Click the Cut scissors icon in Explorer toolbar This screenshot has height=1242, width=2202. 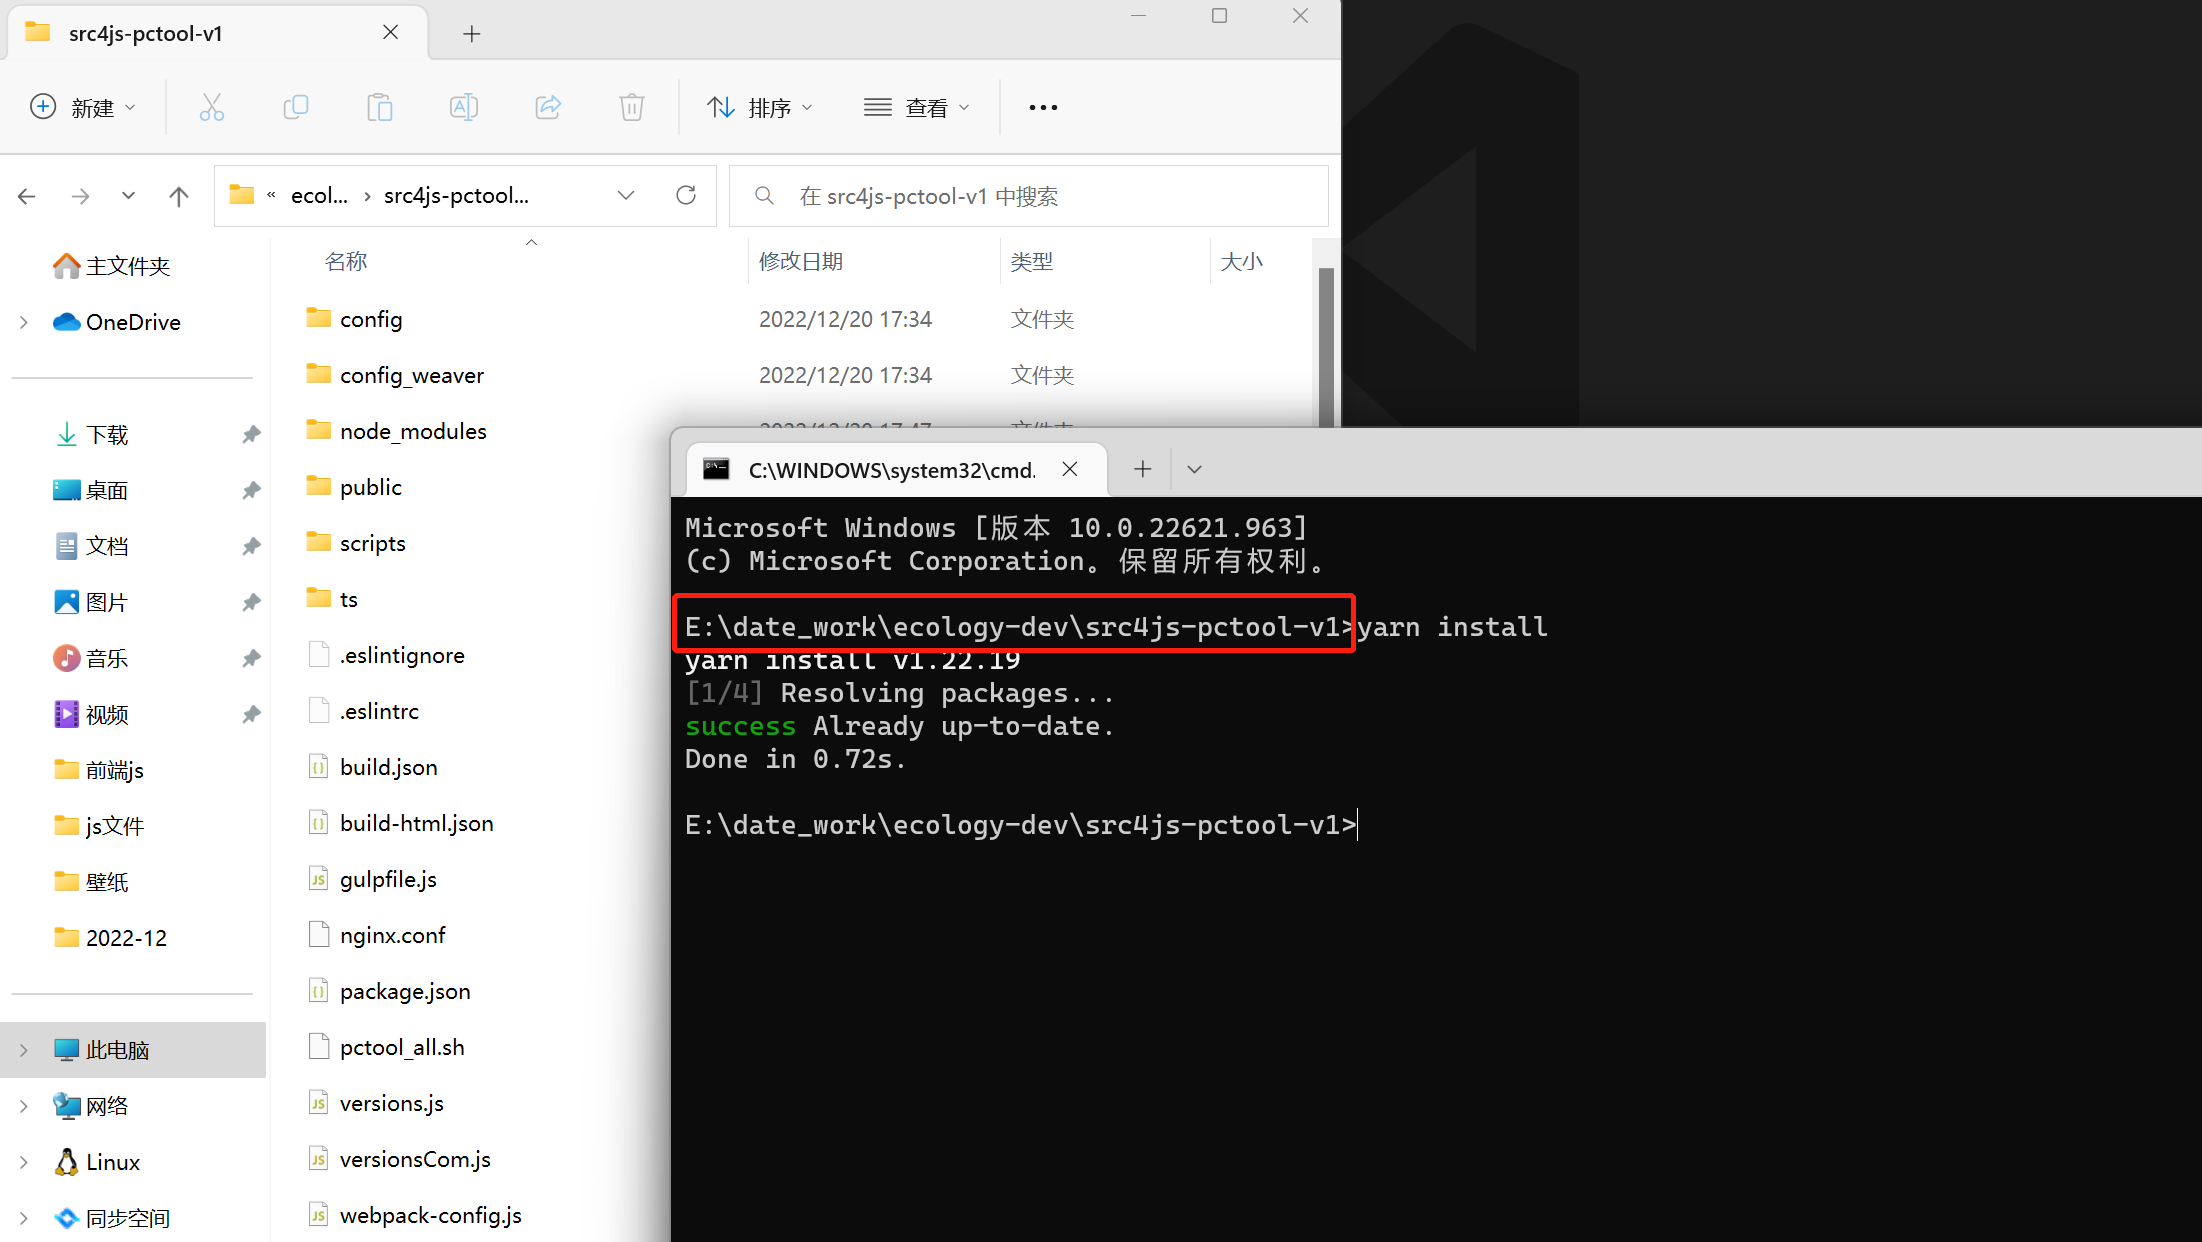[212, 107]
